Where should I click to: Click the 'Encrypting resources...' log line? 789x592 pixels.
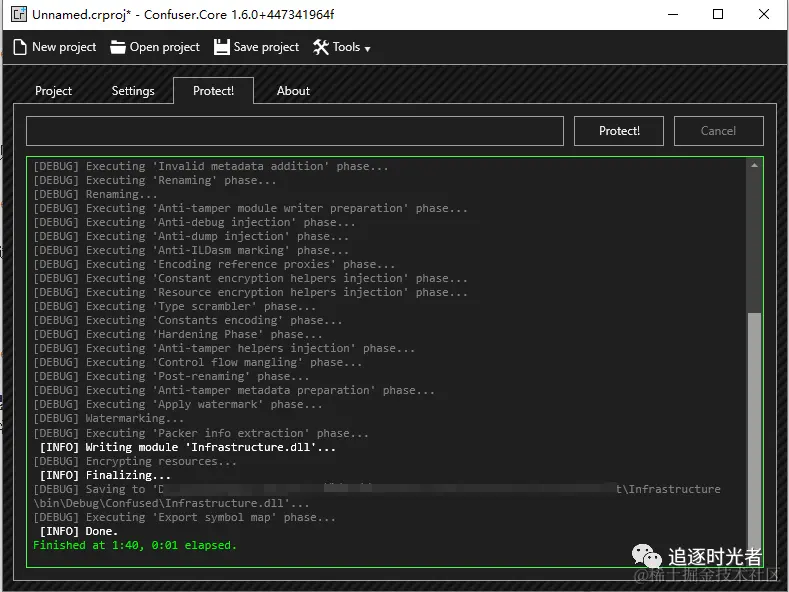click(135, 461)
